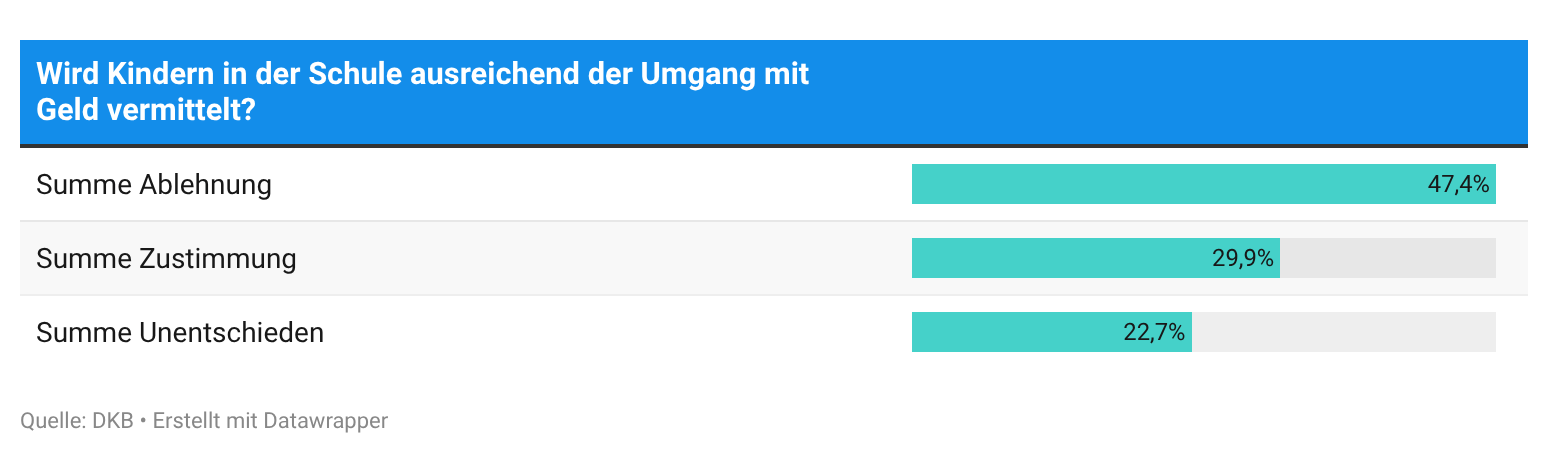Click the chart title about Geld vermittelt

tap(422, 92)
